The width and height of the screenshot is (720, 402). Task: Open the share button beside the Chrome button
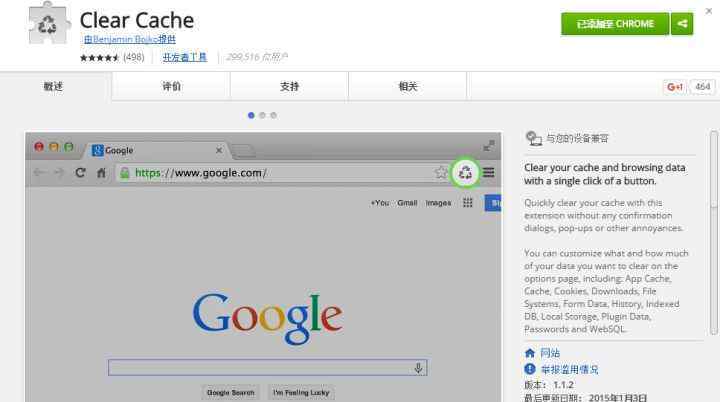pos(682,23)
